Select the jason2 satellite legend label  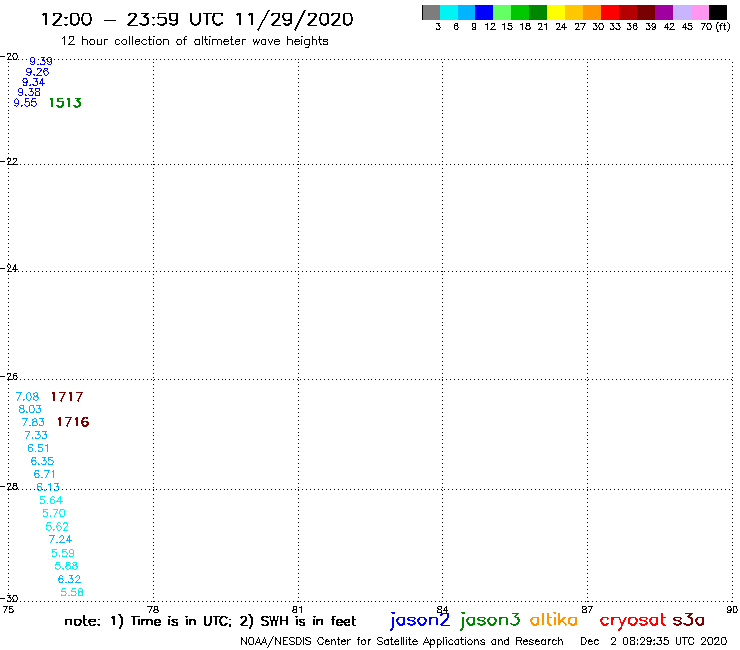420,620
